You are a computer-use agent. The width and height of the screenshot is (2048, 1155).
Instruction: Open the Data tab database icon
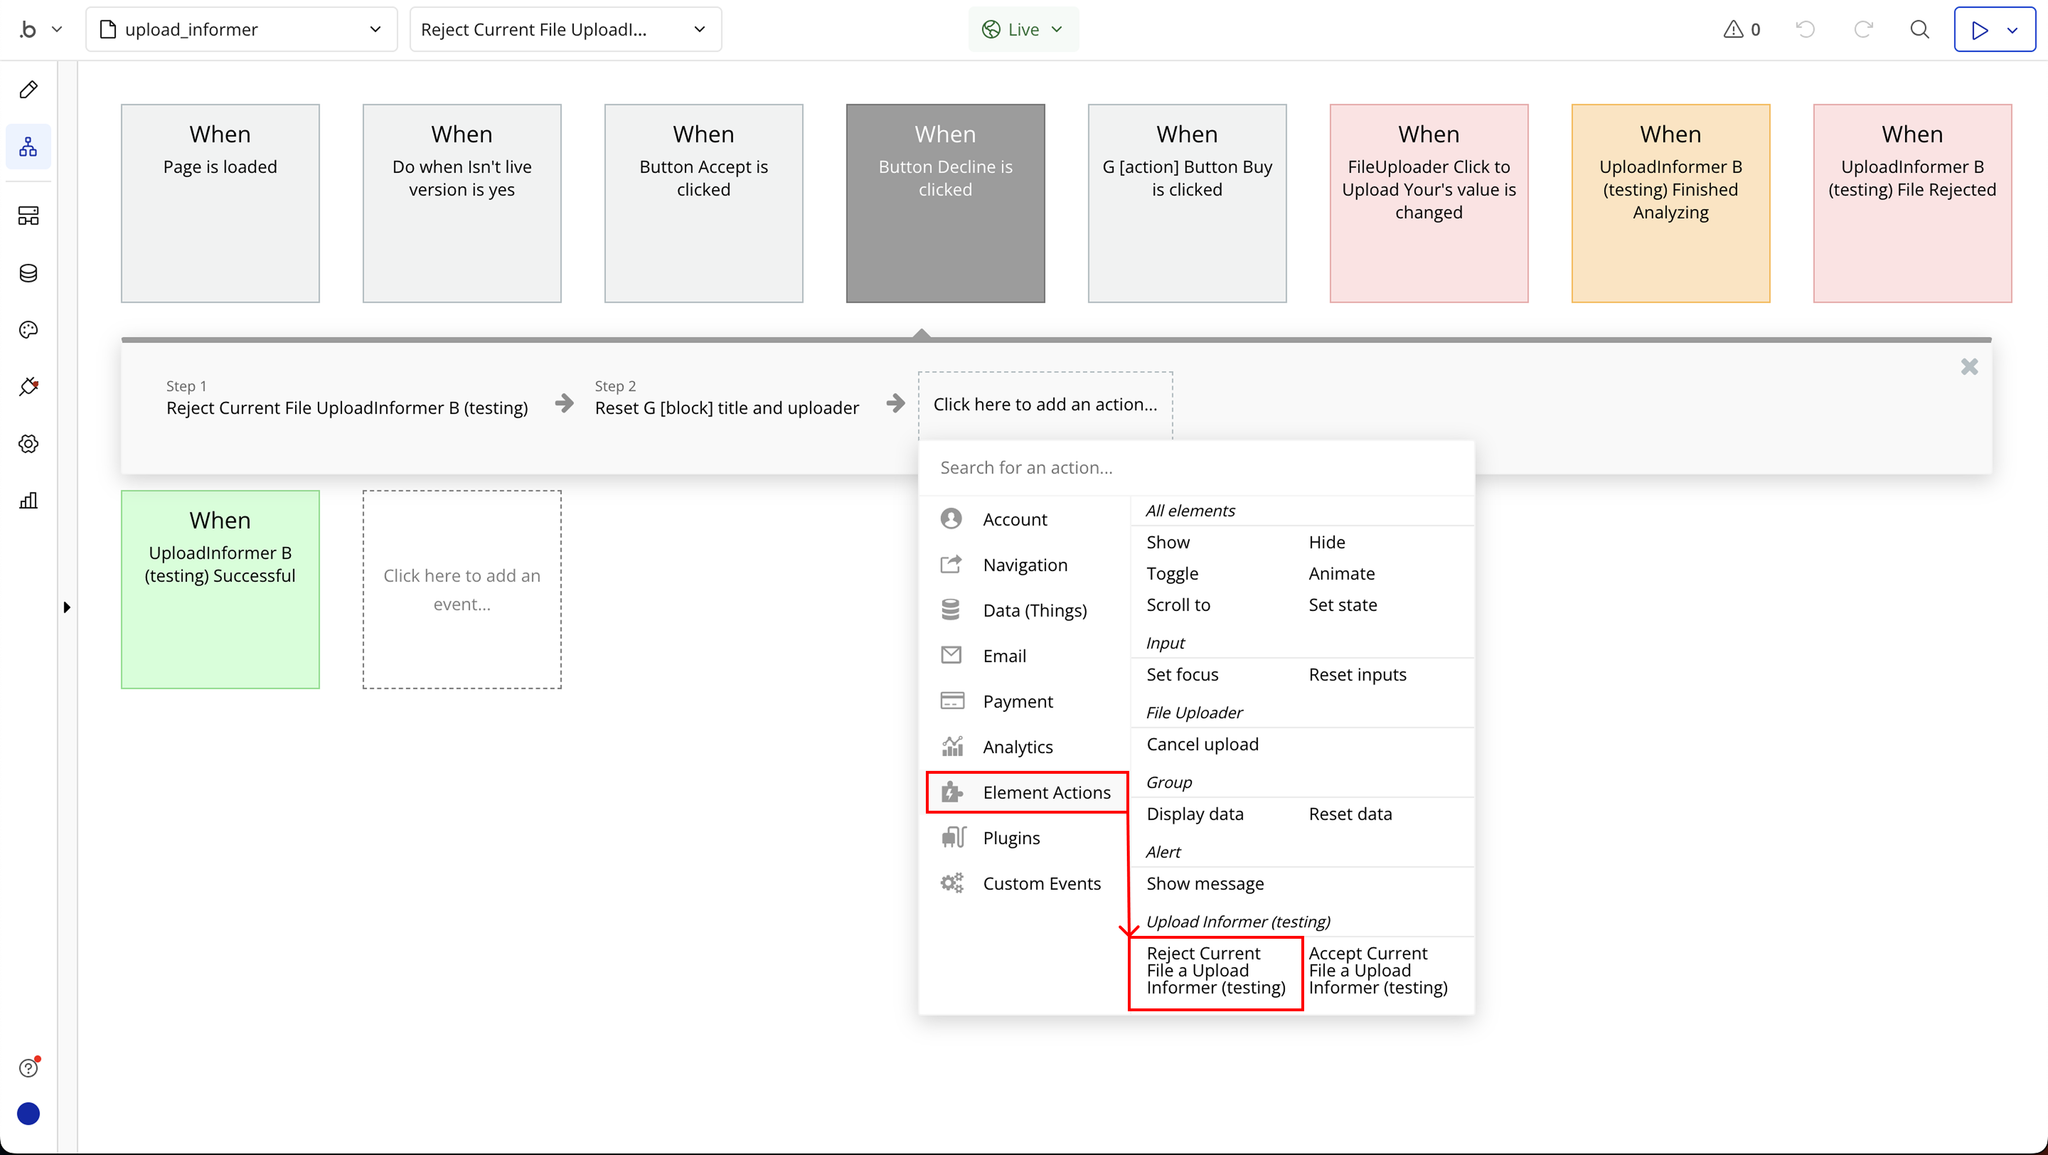[29, 273]
